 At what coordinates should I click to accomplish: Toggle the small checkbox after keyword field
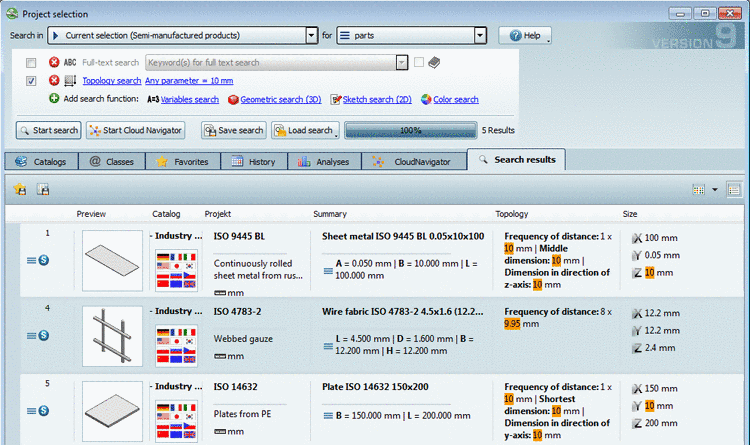(x=419, y=62)
